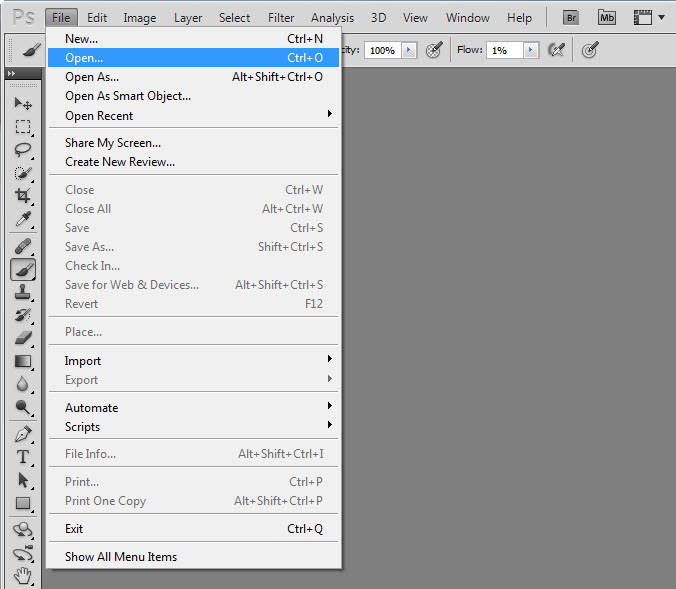Screen dimensions: 676x589
Task: Select the Rectangular Marquee tool
Action: tap(23, 127)
